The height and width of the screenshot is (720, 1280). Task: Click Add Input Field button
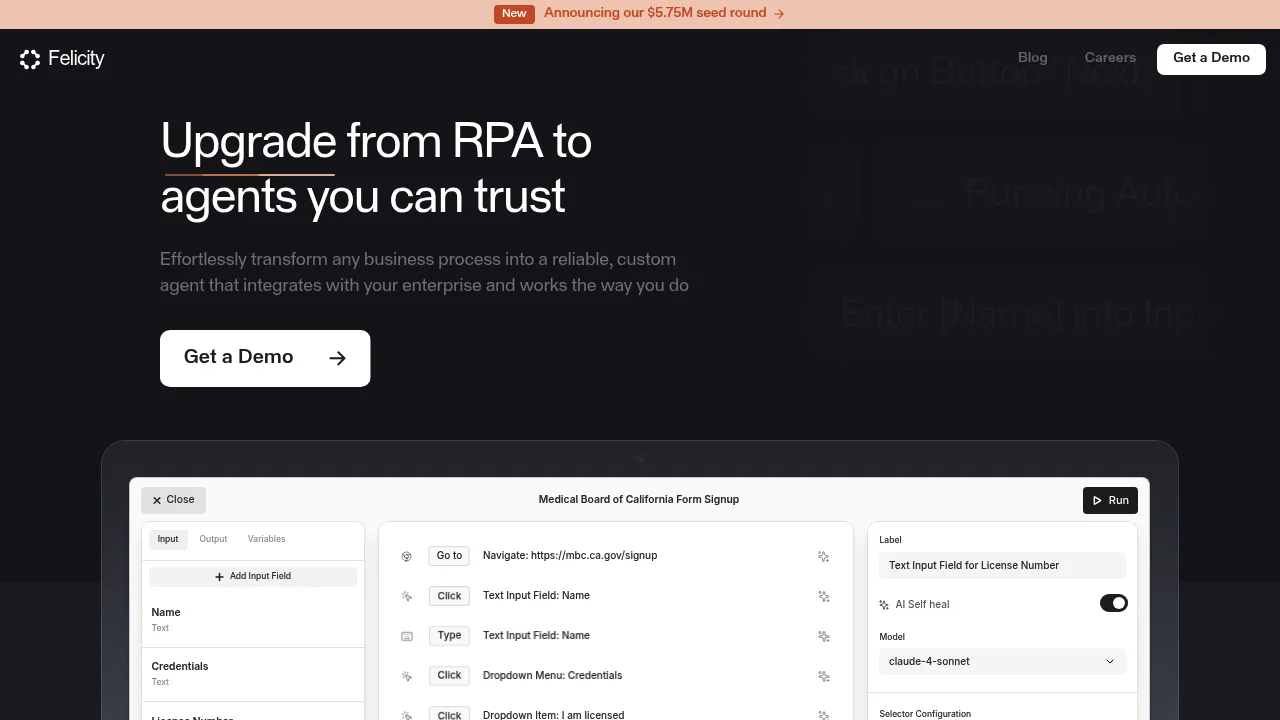tap(253, 577)
